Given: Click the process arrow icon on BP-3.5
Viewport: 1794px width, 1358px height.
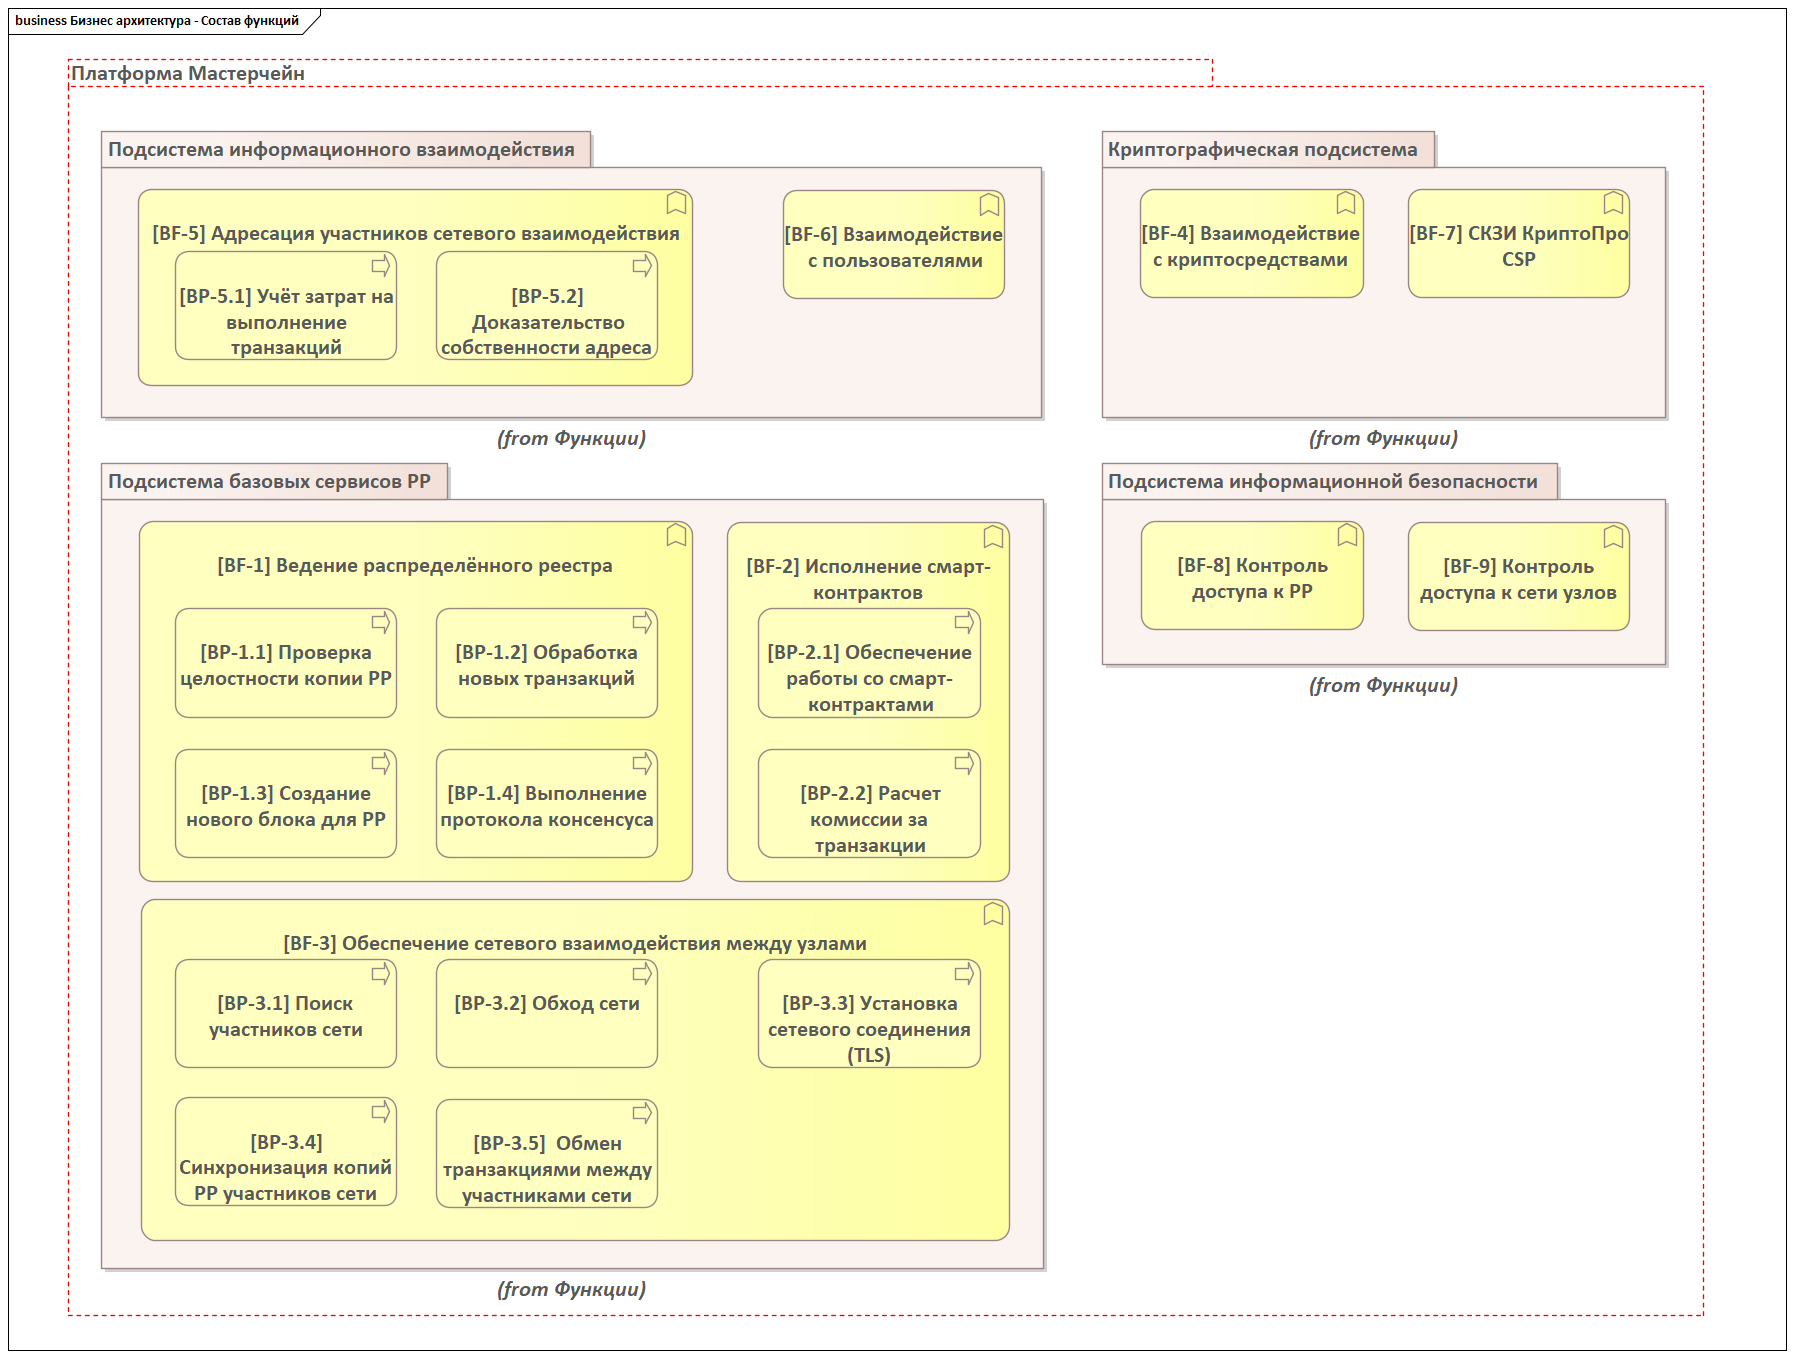Looking at the screenshot, I should 642,1112.
